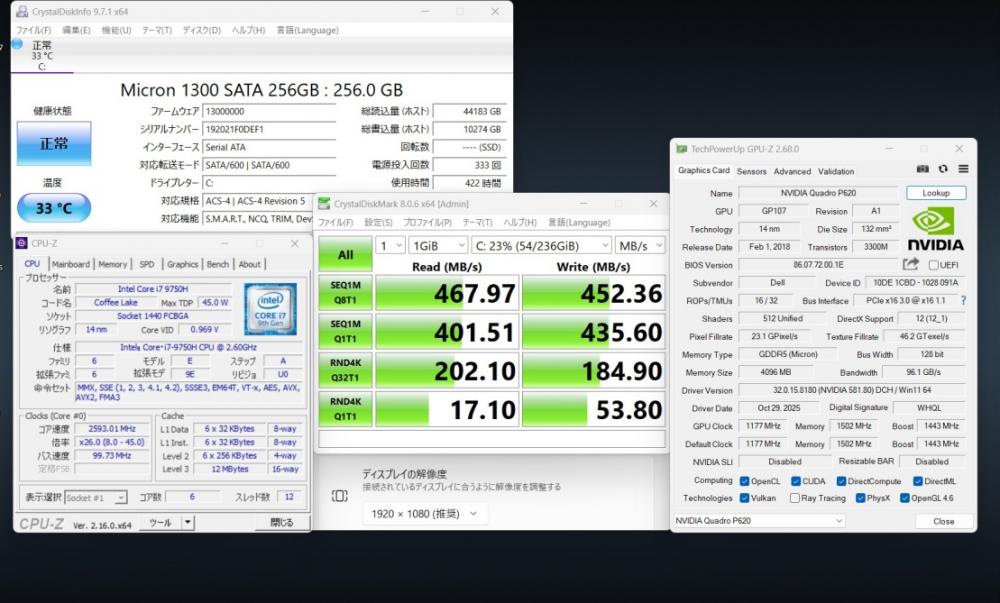The image size is (1000, 603).
Task: Click SEQ1M Q8T1 read result bar 467.97
Action: coord(446,293)
